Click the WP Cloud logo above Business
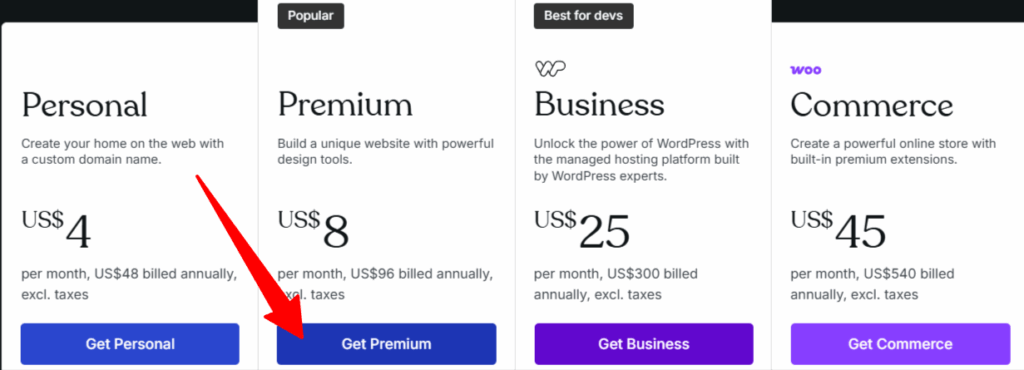This screenshot has height=370, width=1024. 550,69
